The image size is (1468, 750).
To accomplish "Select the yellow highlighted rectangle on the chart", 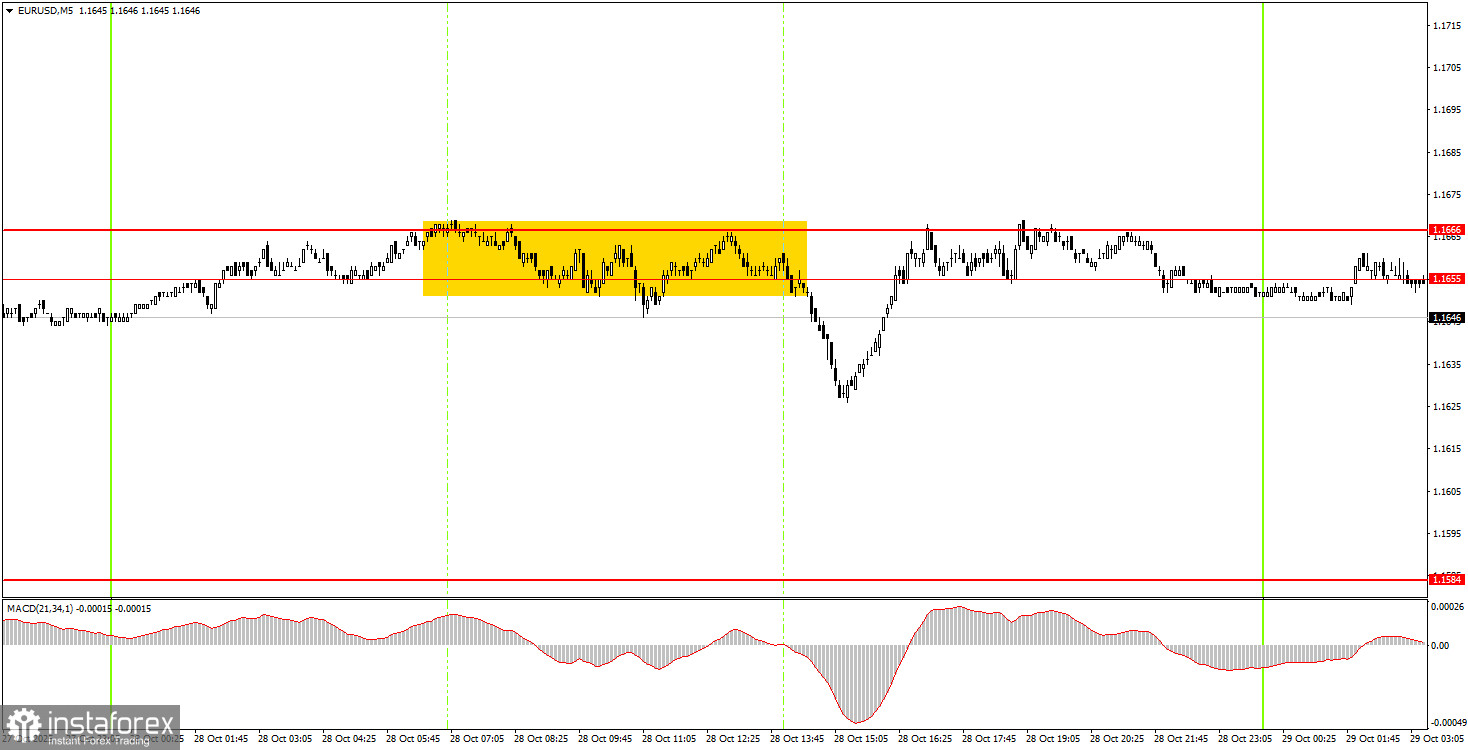I will [x=615, y=258].
